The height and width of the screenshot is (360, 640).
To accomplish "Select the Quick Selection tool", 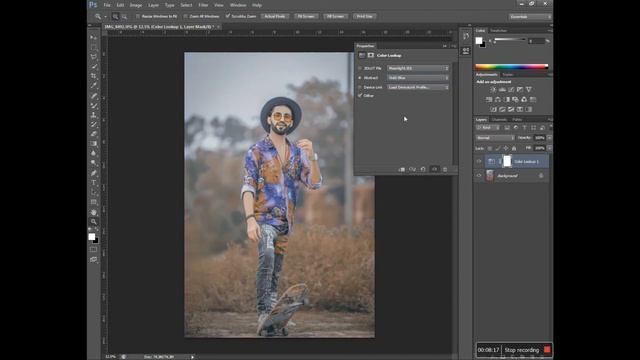I will coord(94,67).
